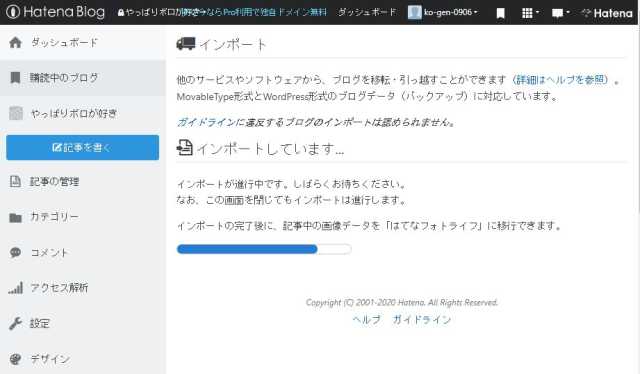Open ダッシュボード link in top bar
Screen dimensions: 640x374
click(367, 12)
